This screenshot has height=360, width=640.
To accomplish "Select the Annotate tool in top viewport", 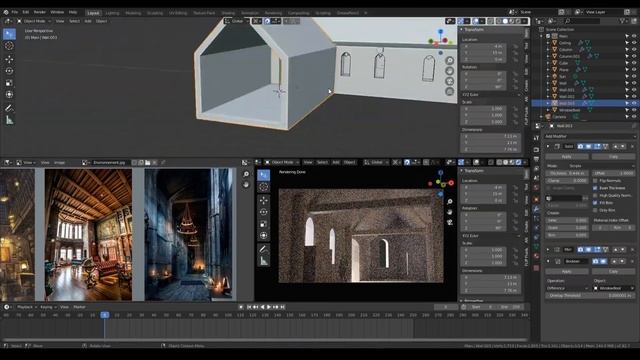I will [9, 108].
